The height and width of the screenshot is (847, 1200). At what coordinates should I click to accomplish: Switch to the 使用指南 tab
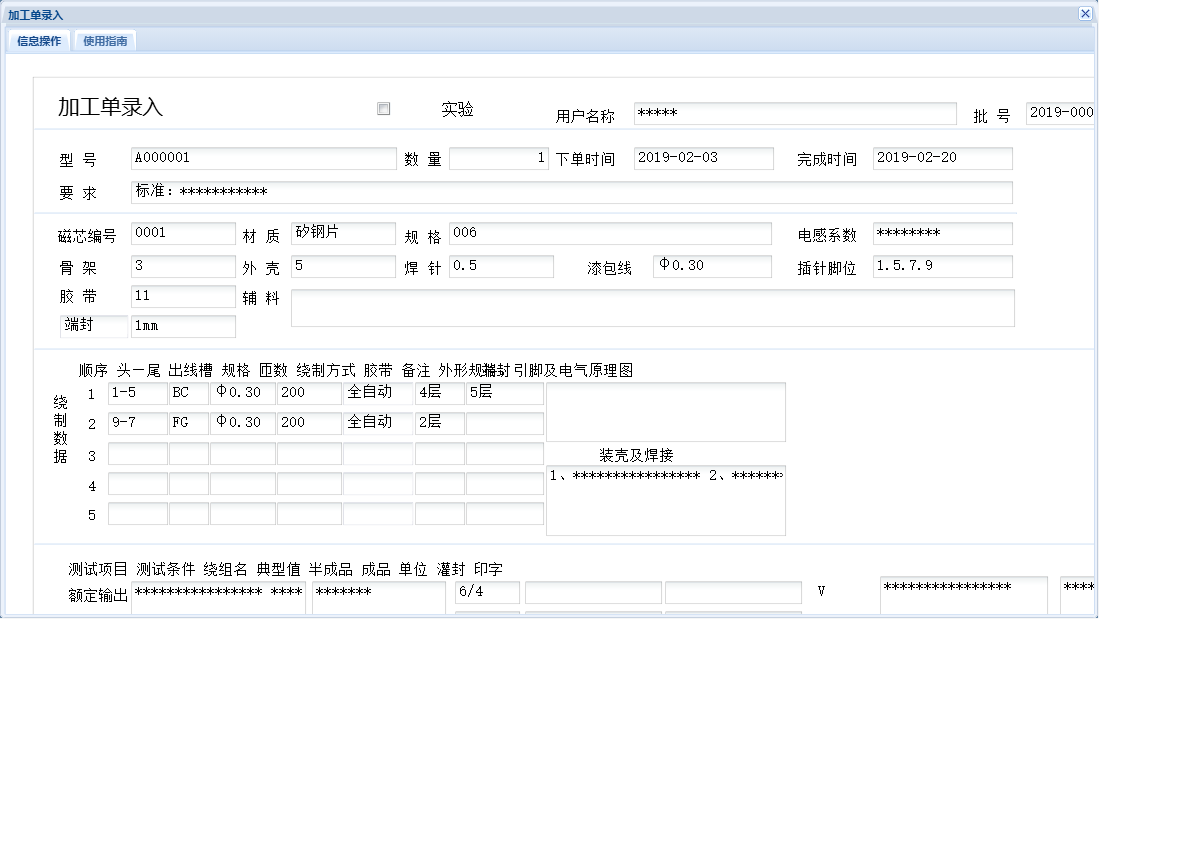click(x=104, y=41)
